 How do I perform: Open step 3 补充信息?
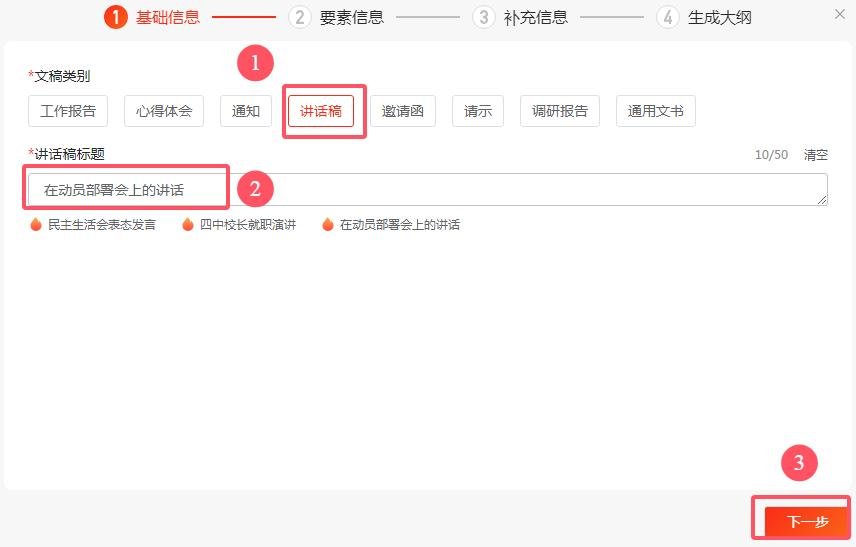pyautogui.click(x=520, y=17)
